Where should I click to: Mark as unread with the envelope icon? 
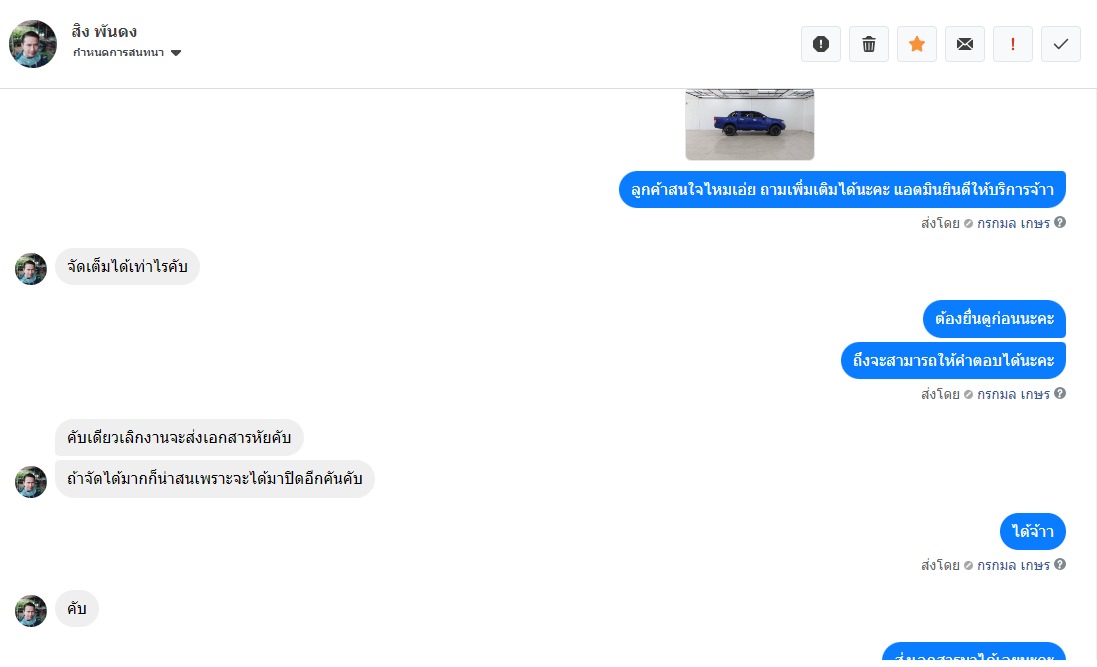pos(965,44)
